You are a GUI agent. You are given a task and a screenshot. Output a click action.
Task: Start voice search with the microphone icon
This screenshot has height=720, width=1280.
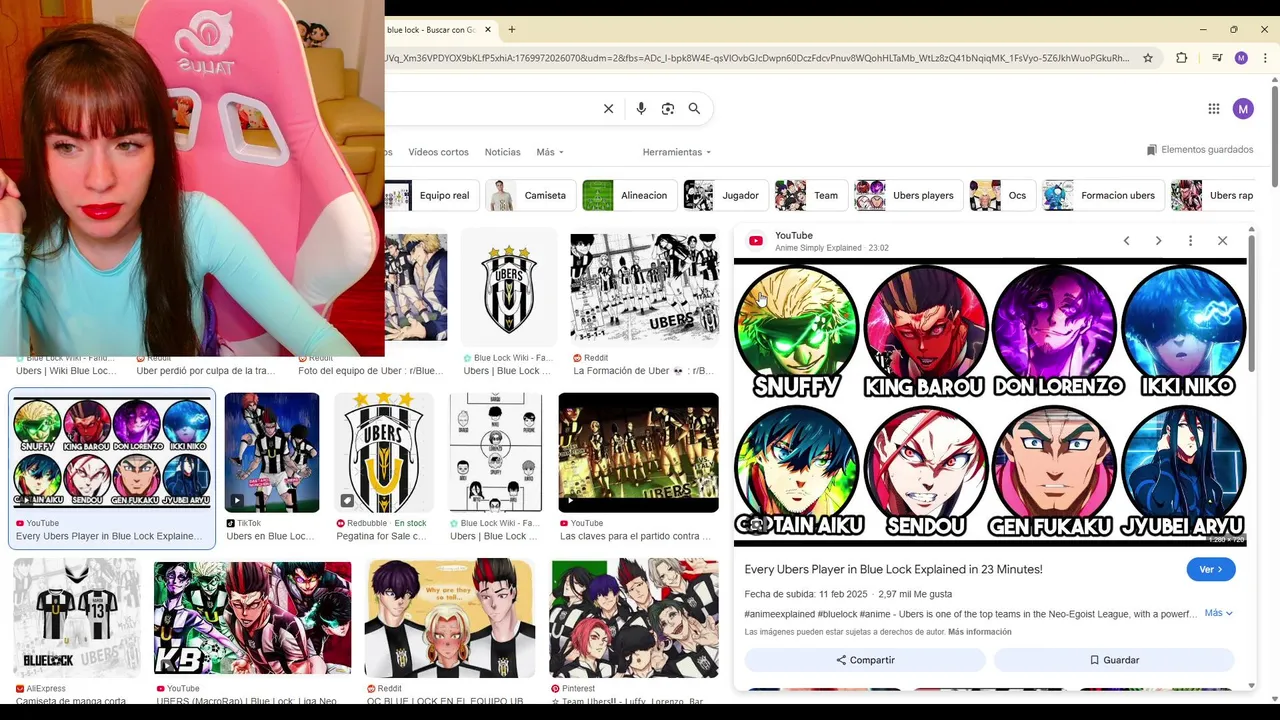pos(641,109)
